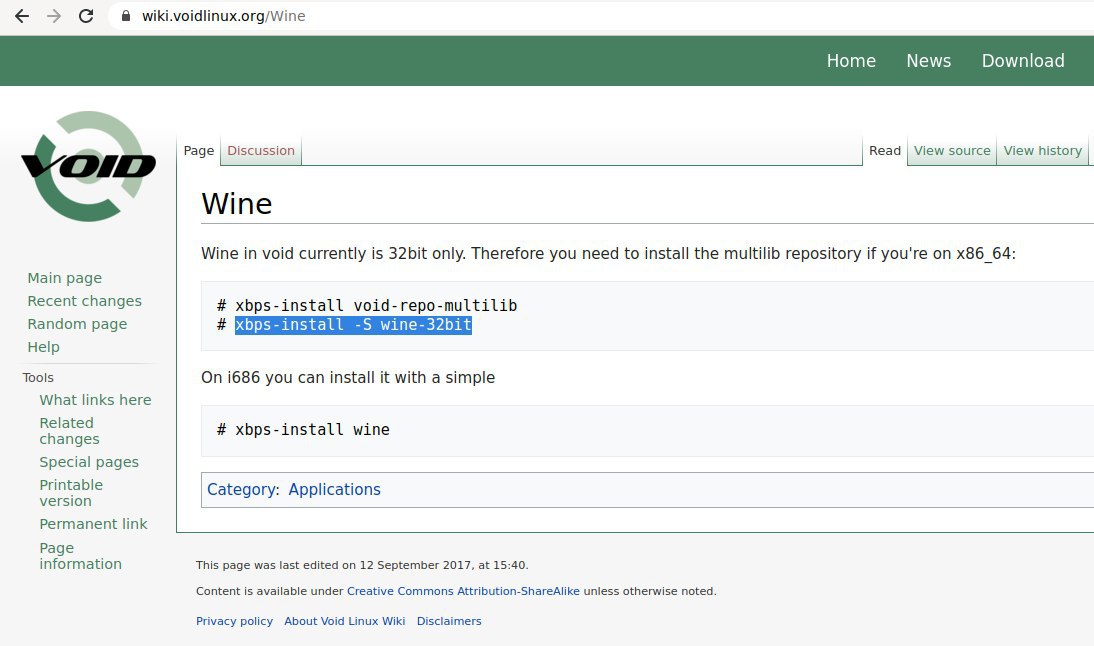This screenshot has width=1094, height=646.
Task: Open the View history tab
Action: [1042, 151]
